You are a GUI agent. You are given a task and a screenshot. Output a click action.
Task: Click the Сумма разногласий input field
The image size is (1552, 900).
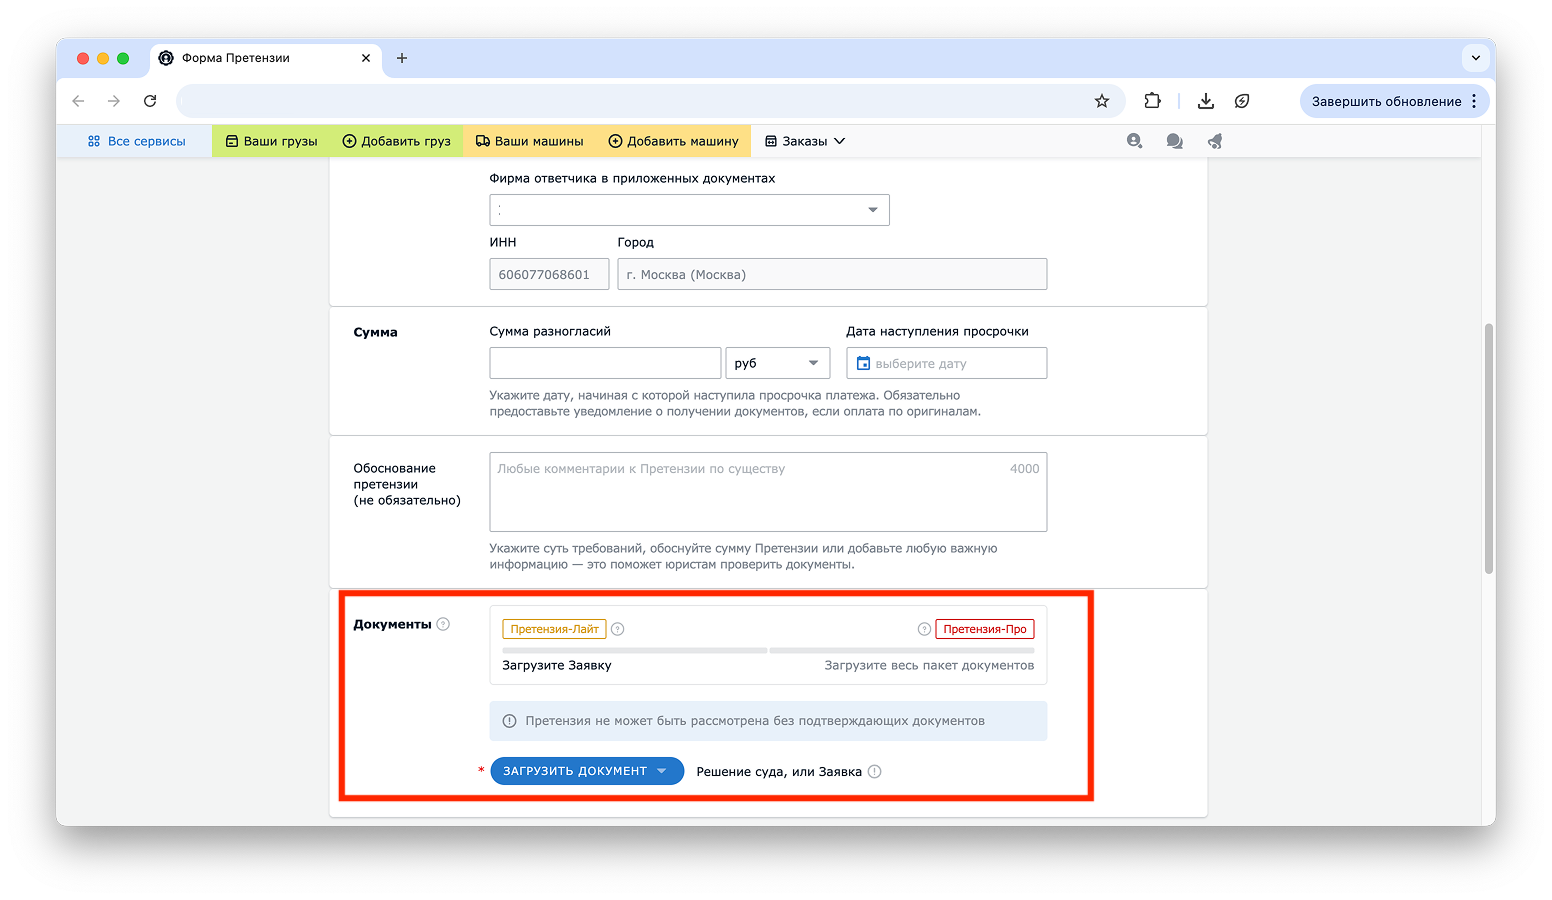605,363
